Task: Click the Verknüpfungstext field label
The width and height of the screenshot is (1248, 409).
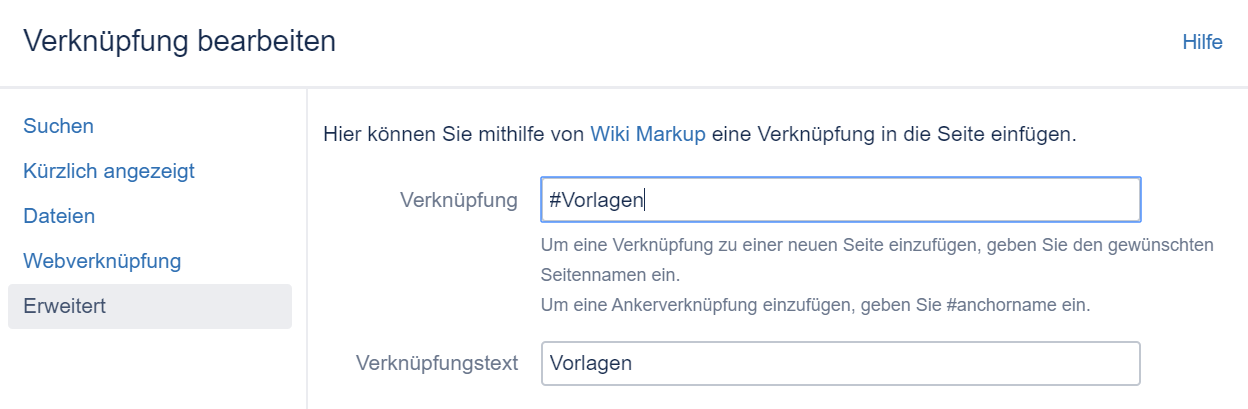Action: [x=437, y=363]
